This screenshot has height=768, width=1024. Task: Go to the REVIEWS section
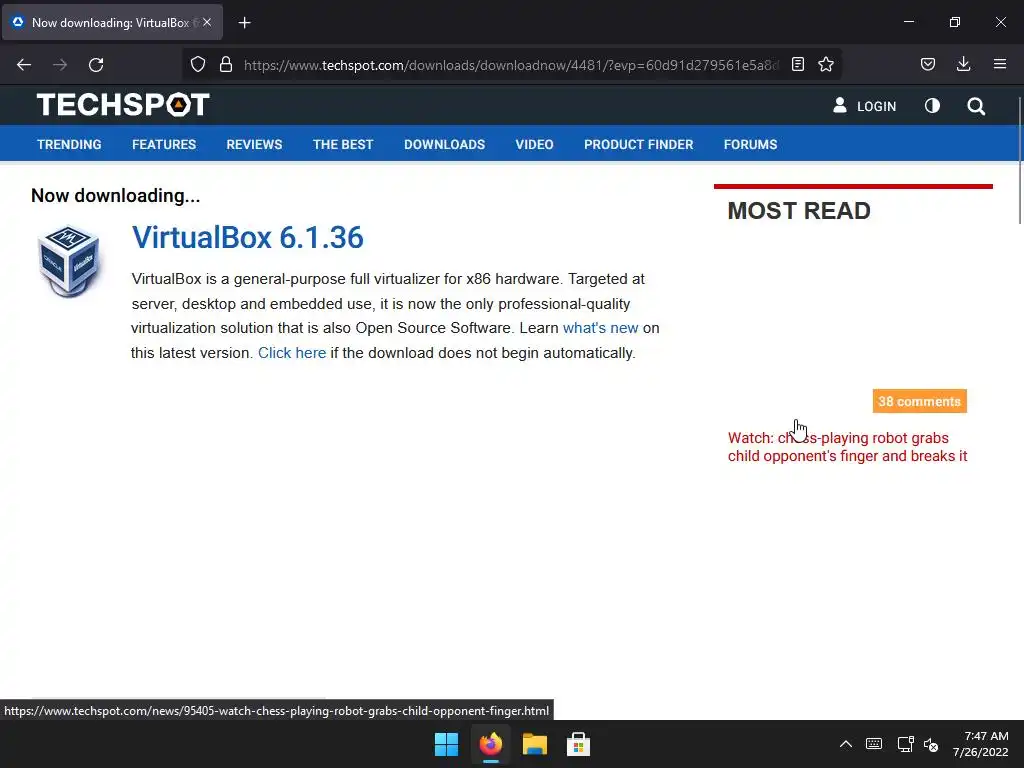click(254, 144)
